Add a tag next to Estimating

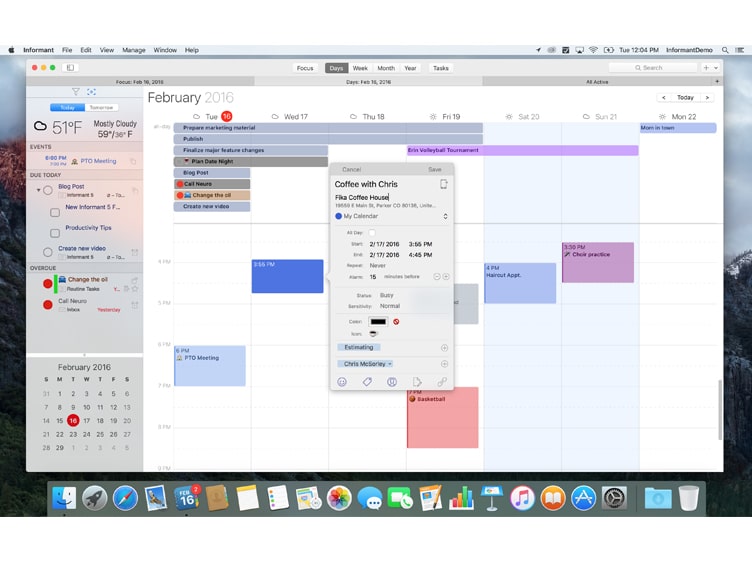pos(445,348)
